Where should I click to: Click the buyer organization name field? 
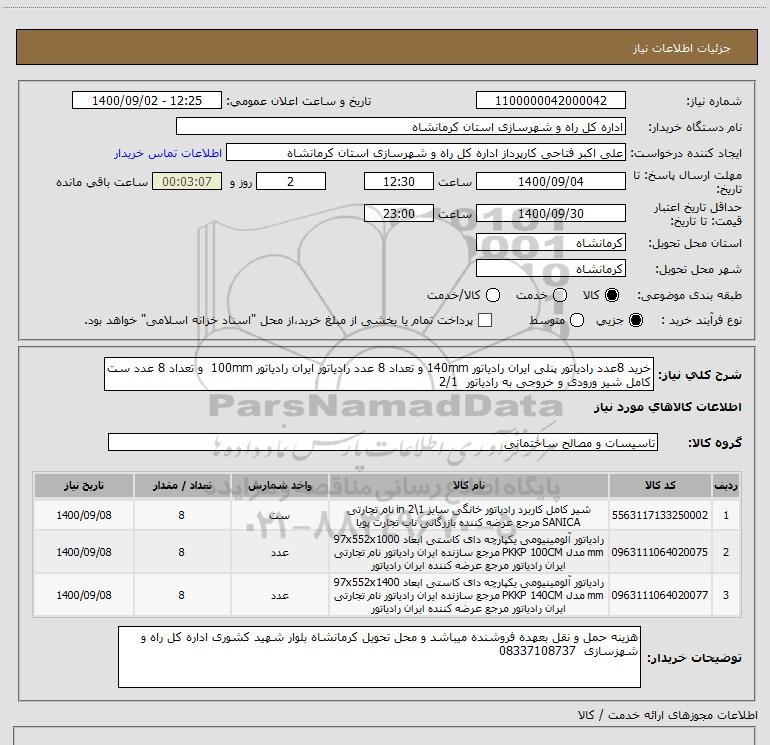pos(401,126)
